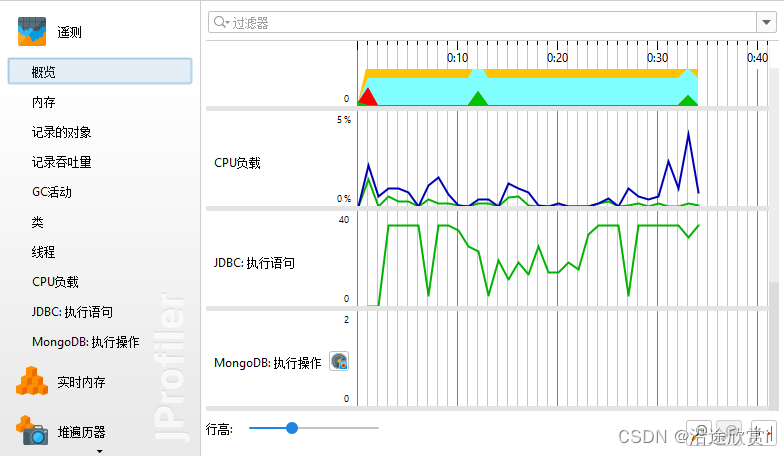Click the 遥测 section title

pyautogui.click(x=70, y=32)
